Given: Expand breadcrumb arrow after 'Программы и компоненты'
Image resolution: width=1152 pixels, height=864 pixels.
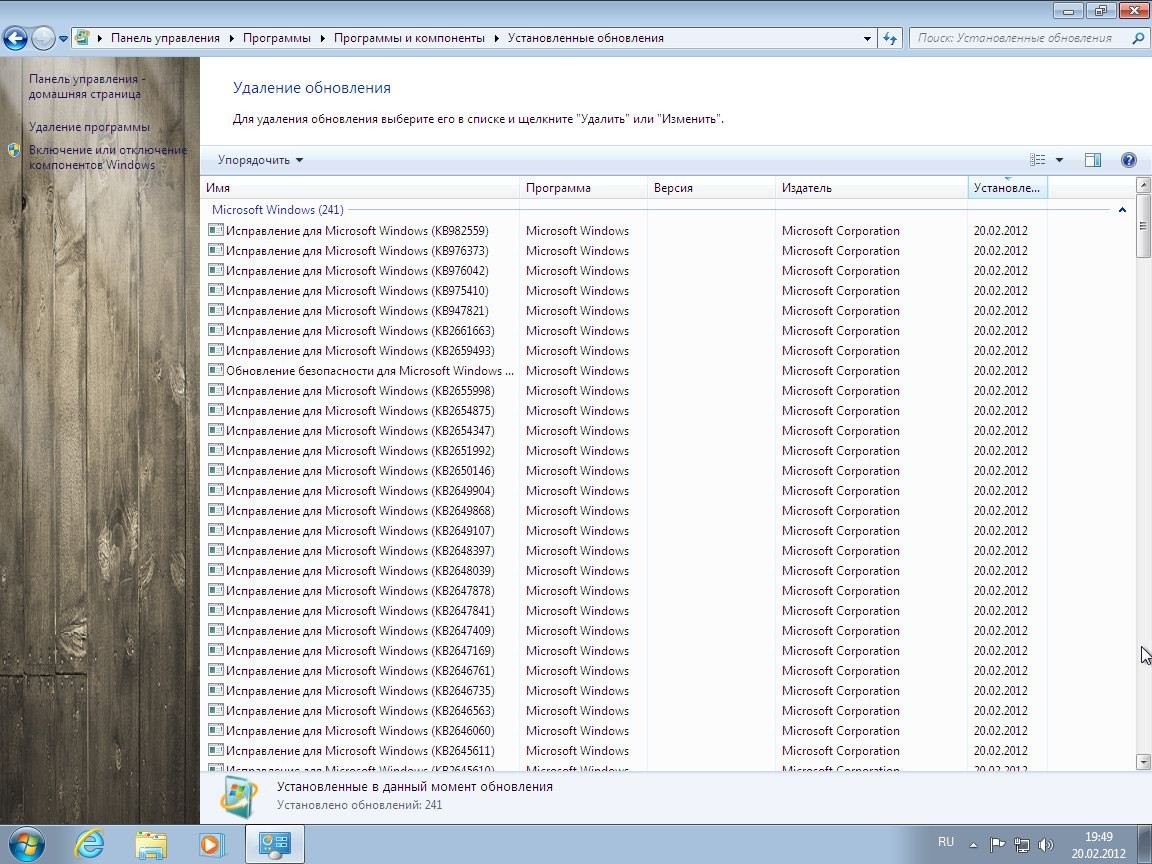Looking at the screenshot, I should 497,38.
